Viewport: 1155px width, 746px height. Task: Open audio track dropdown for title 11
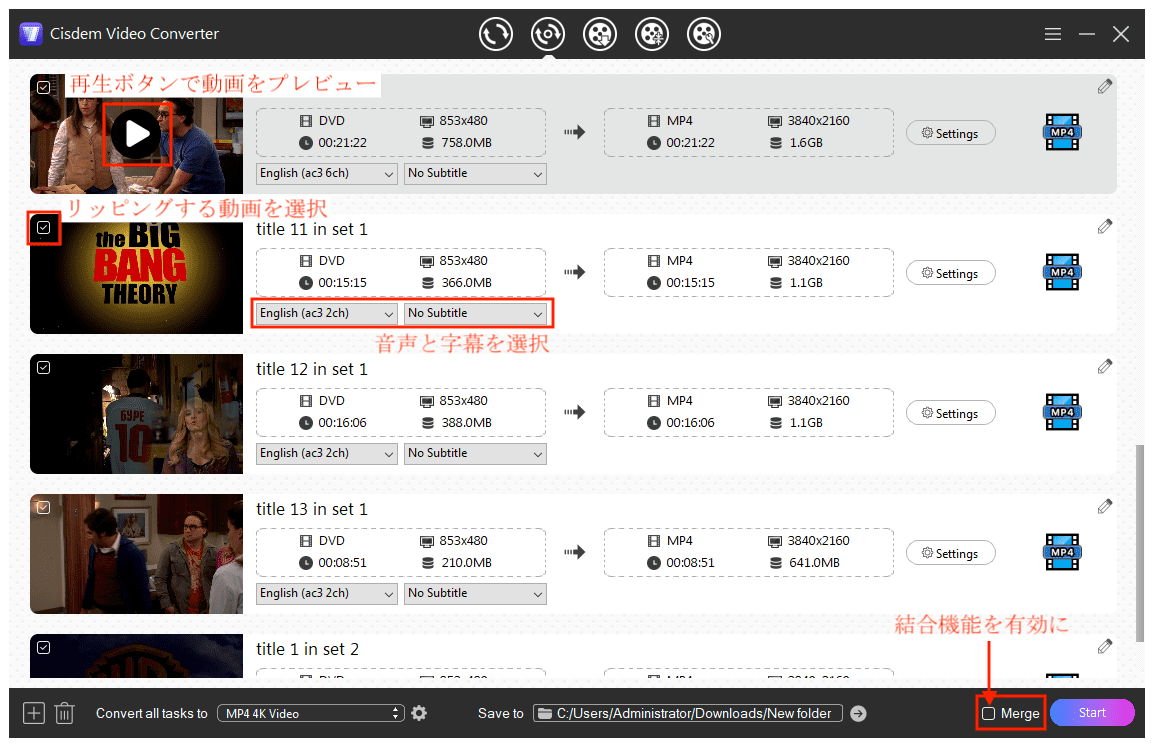point(327,314)
